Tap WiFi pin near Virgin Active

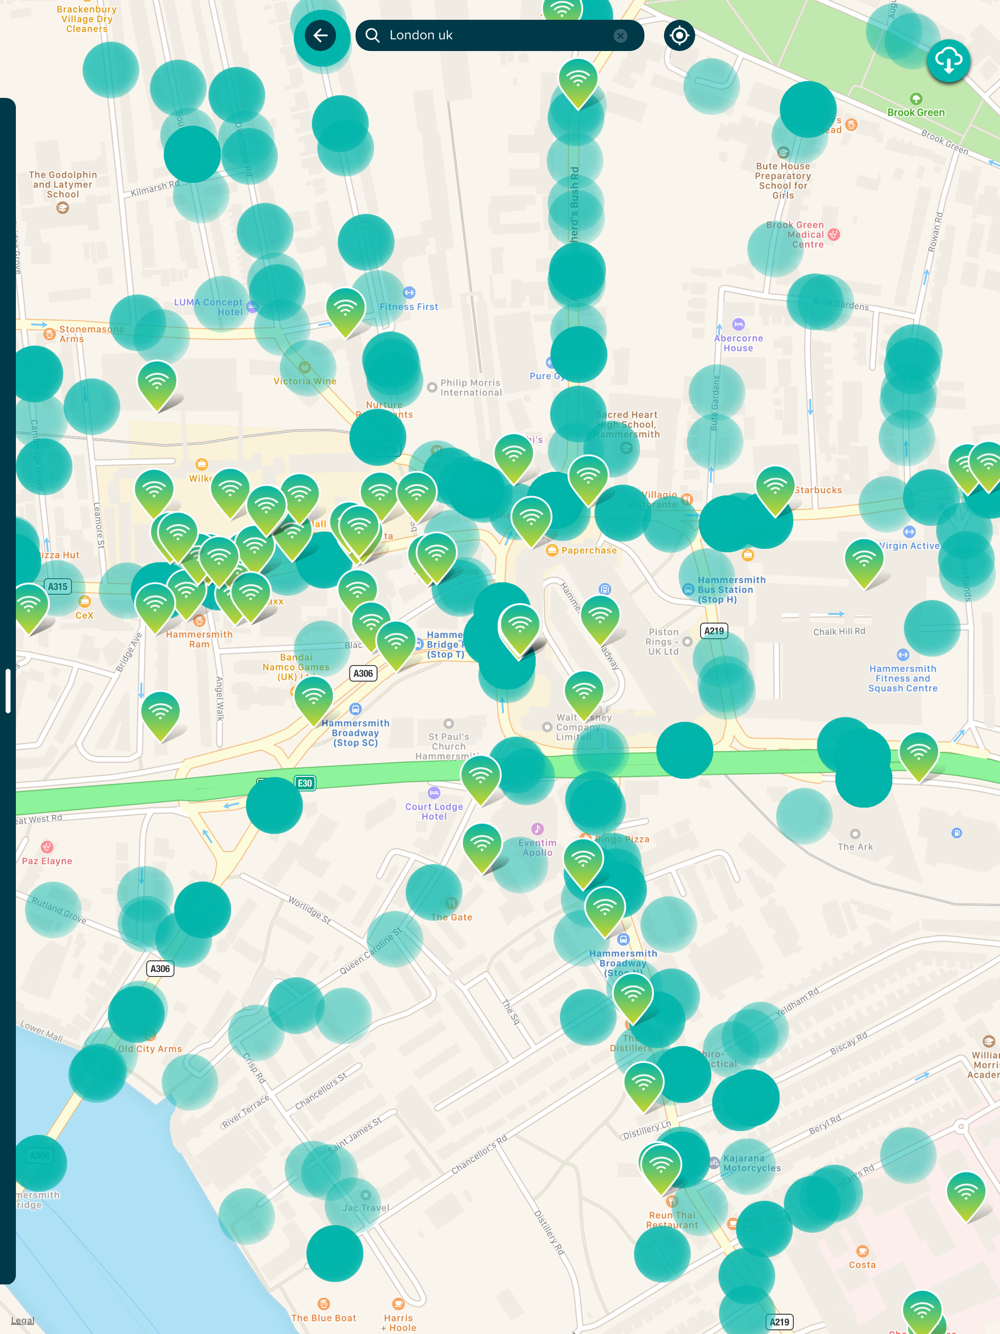click(x=864, y=560)
